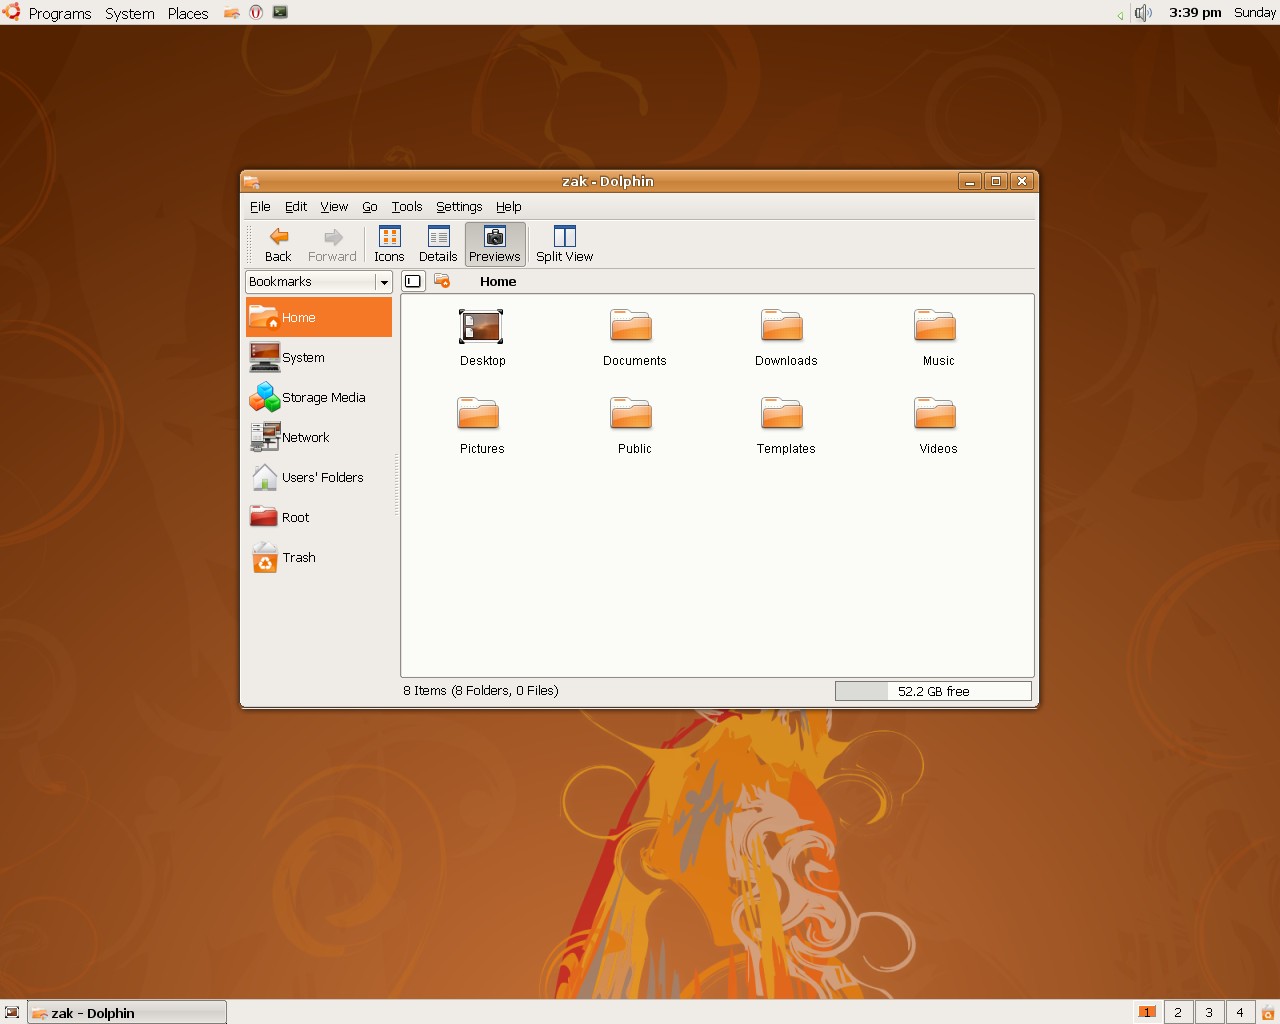Viewport: 1280px width, 1024px height.
Task: Toggle editable location bar button
Action: pyautogui.click(x=413, y=281)
